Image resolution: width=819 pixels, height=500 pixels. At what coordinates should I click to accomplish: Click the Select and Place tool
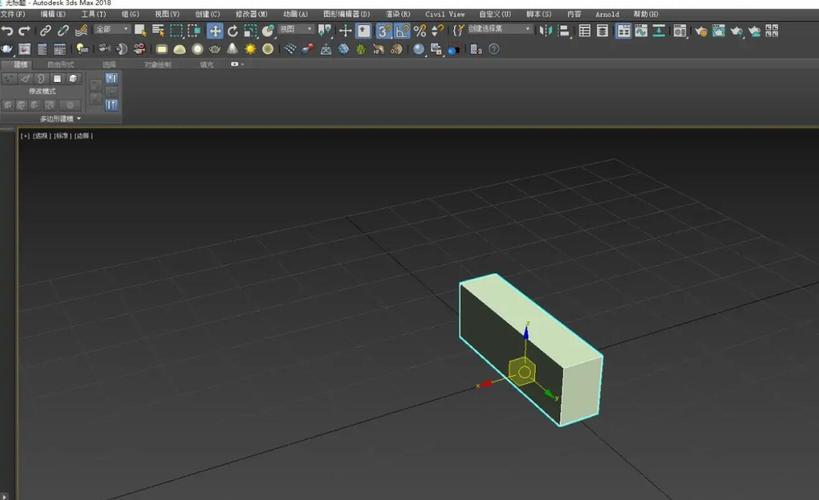[268, 31]
